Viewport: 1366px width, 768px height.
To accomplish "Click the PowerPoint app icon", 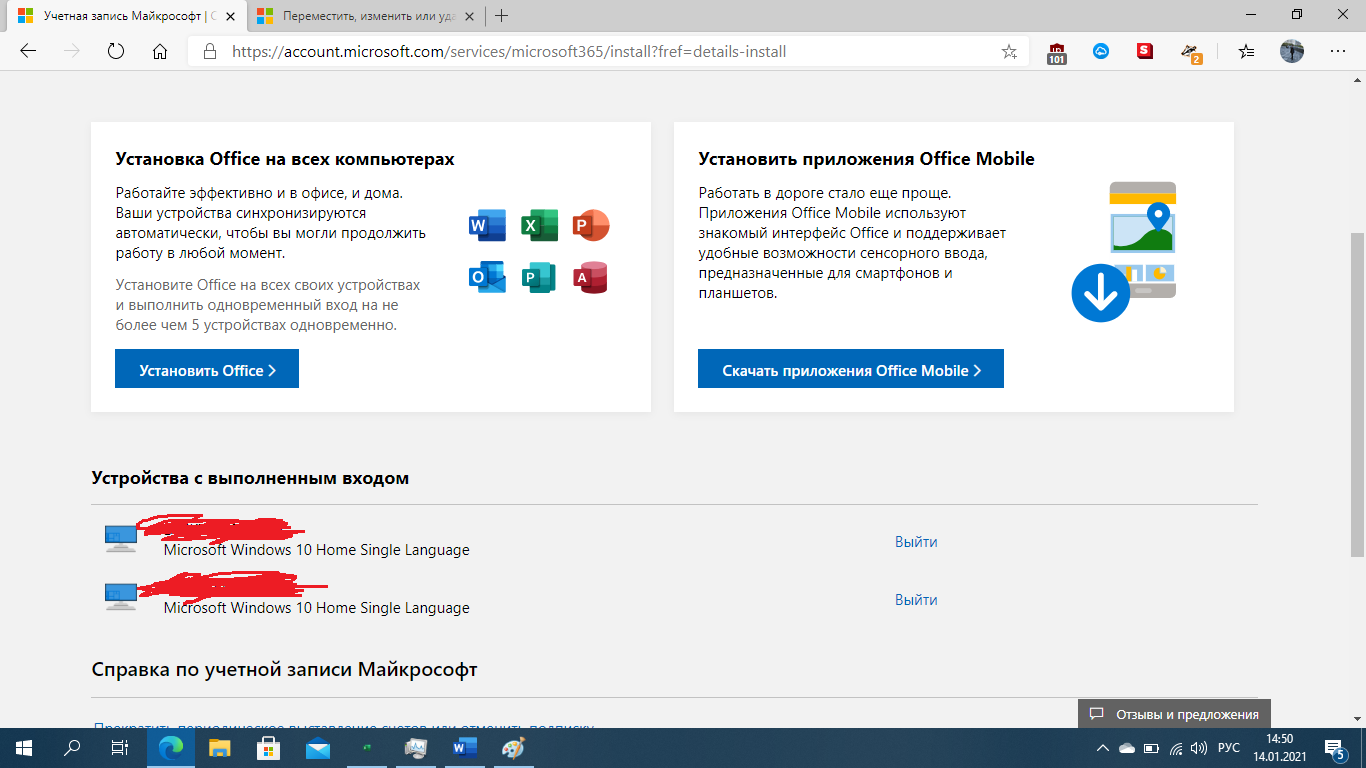I will (591, 226).
